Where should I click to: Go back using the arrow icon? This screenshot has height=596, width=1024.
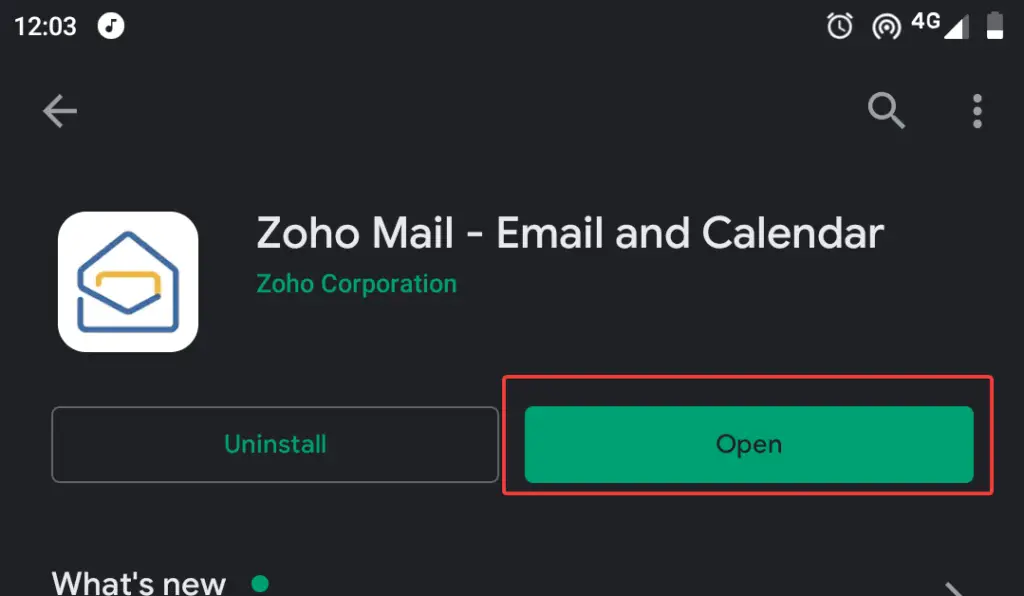59,111
